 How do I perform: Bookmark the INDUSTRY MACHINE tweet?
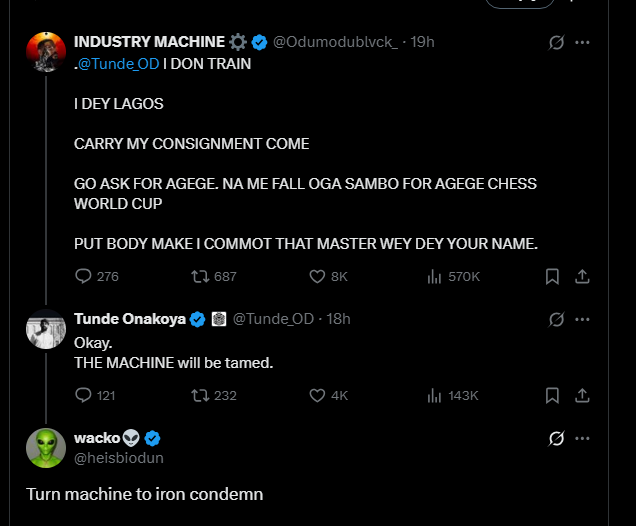point(552,276)
